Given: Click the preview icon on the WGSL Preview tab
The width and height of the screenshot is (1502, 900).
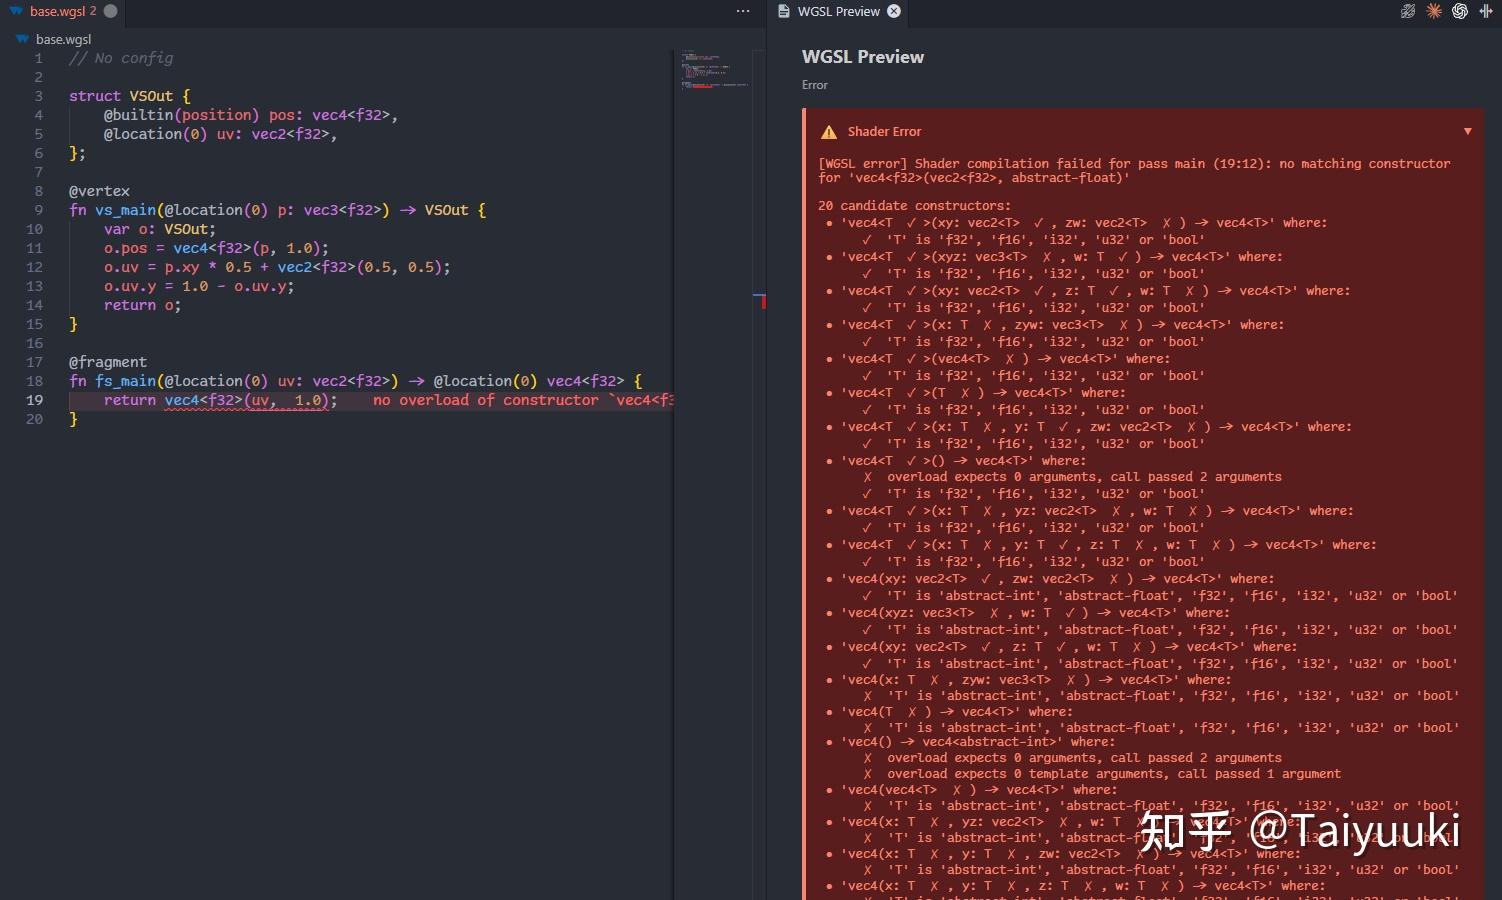Looking at the screenshot, I should 783,11.
